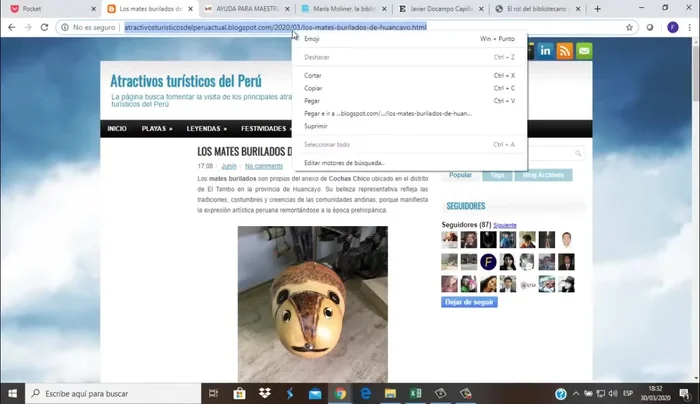Close the Pocket tab
700x404 pixels.
point(93,8)
